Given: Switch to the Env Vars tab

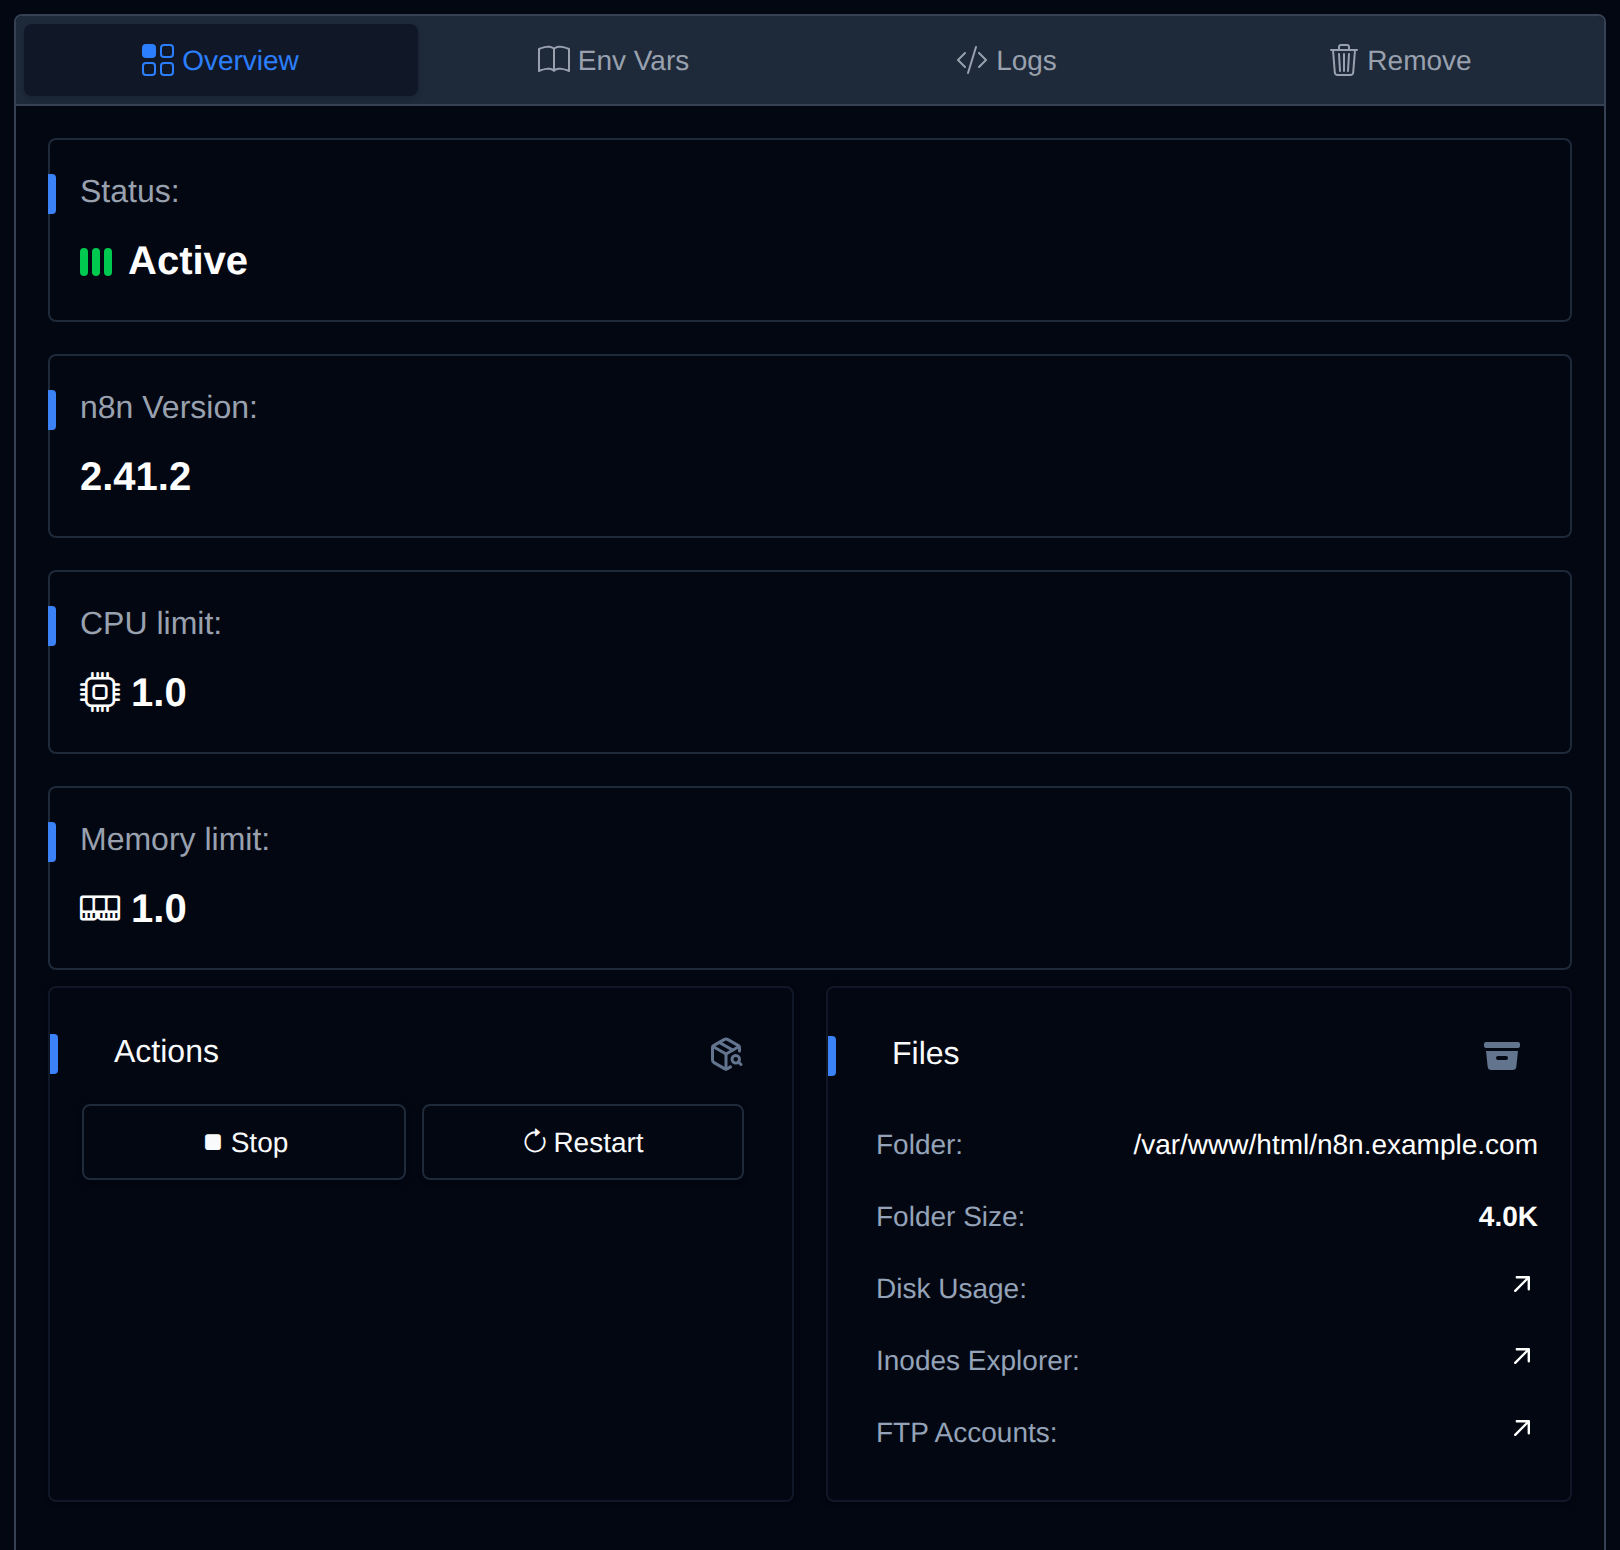Looking at the screenshot, I should (x=613, y=60).
